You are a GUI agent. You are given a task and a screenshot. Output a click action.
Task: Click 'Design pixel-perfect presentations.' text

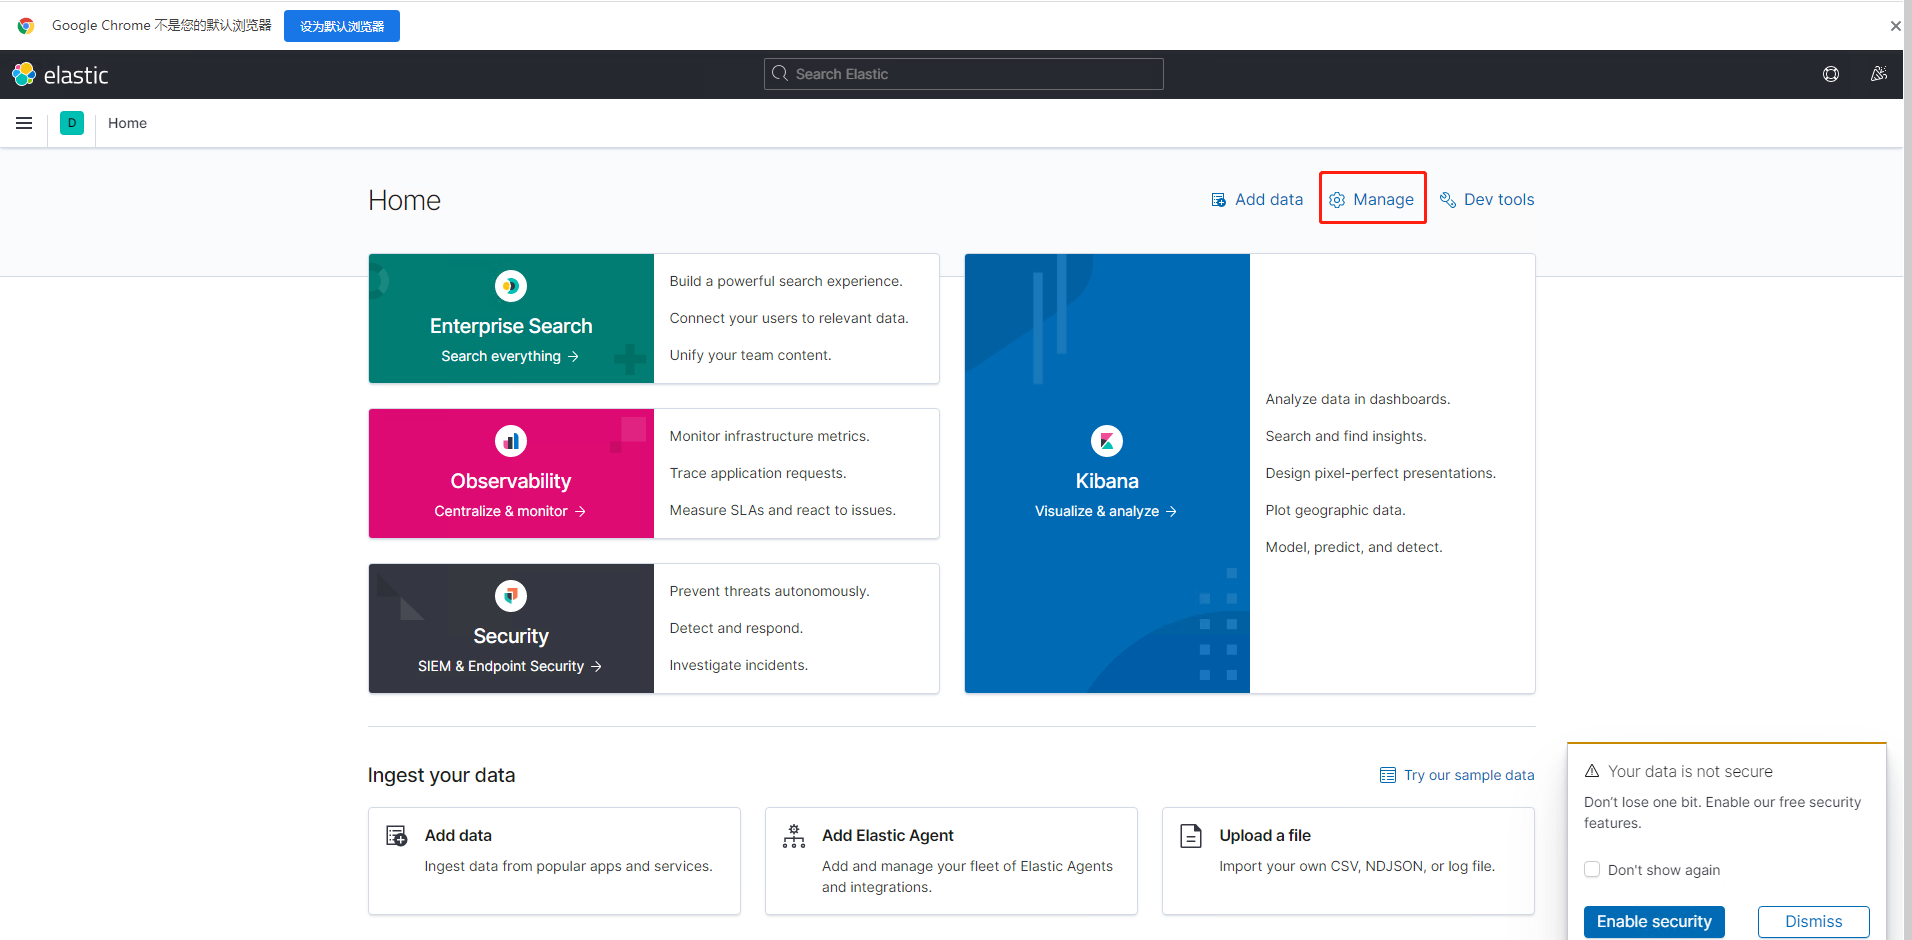click(x=1381, y=474)
